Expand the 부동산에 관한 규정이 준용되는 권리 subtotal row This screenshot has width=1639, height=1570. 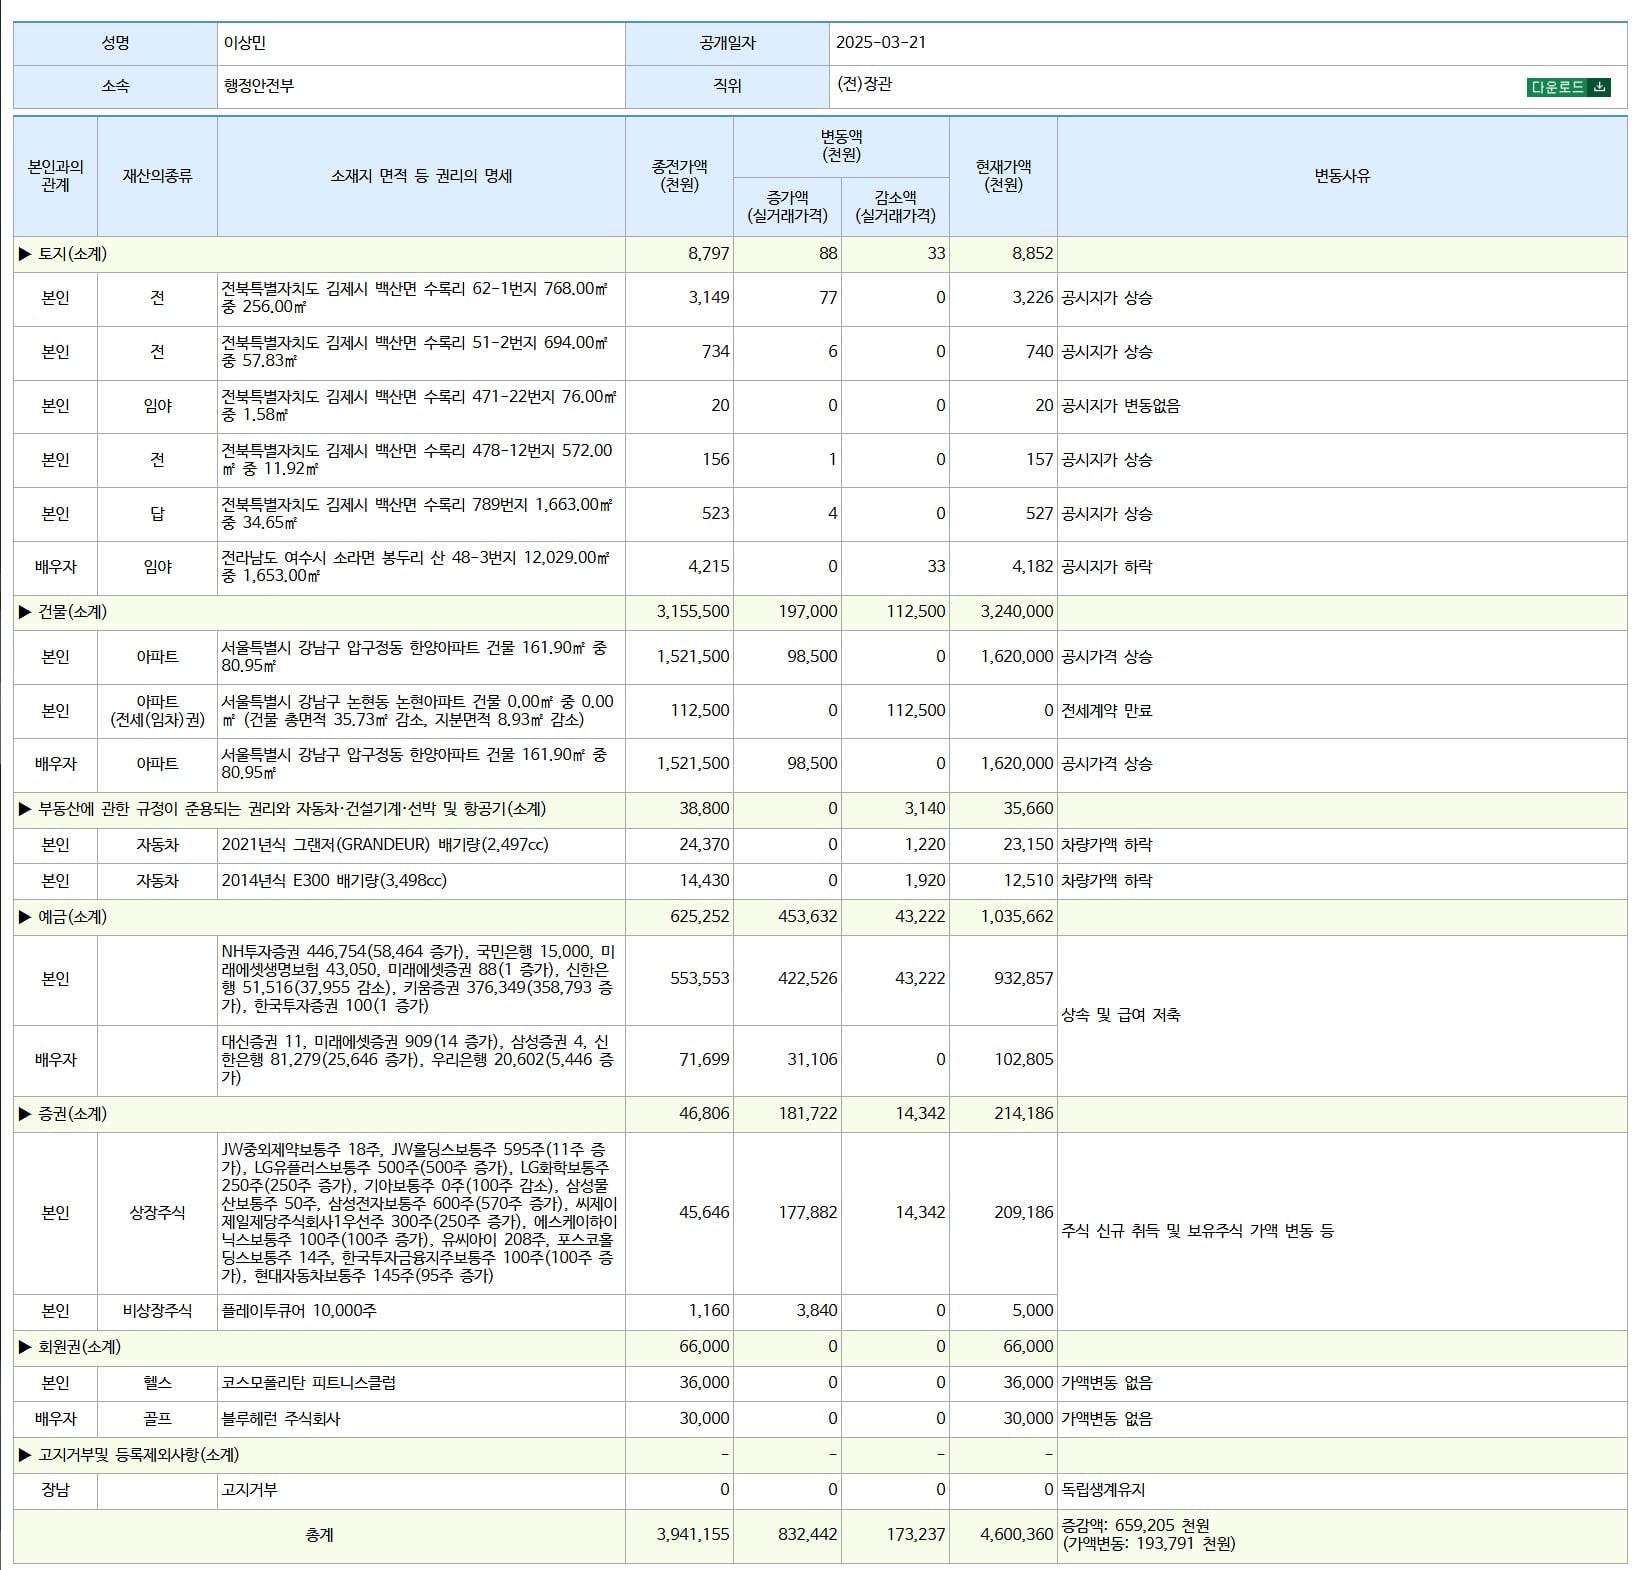pos(820,809)
